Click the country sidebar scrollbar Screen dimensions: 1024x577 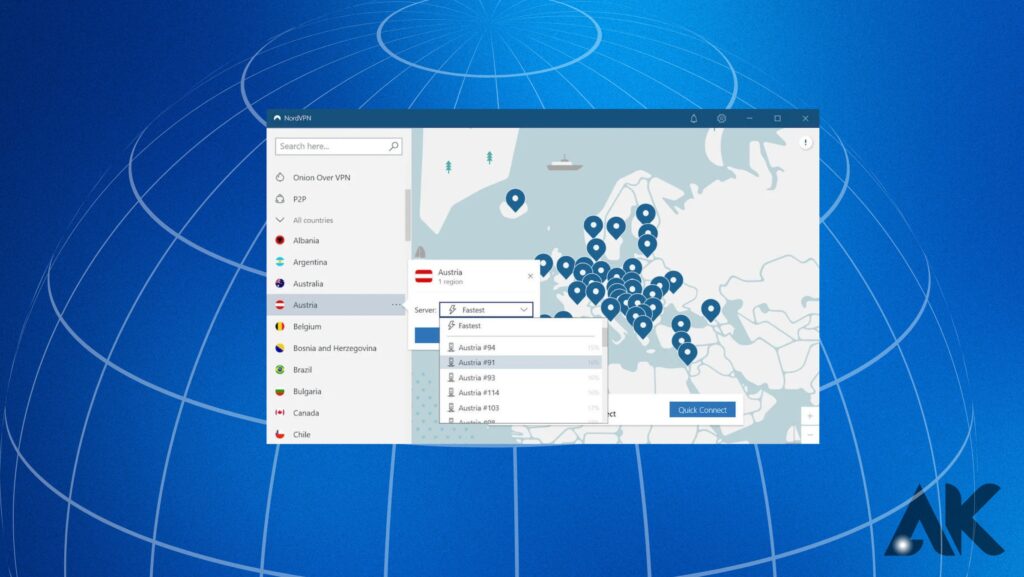click(408, 215)
